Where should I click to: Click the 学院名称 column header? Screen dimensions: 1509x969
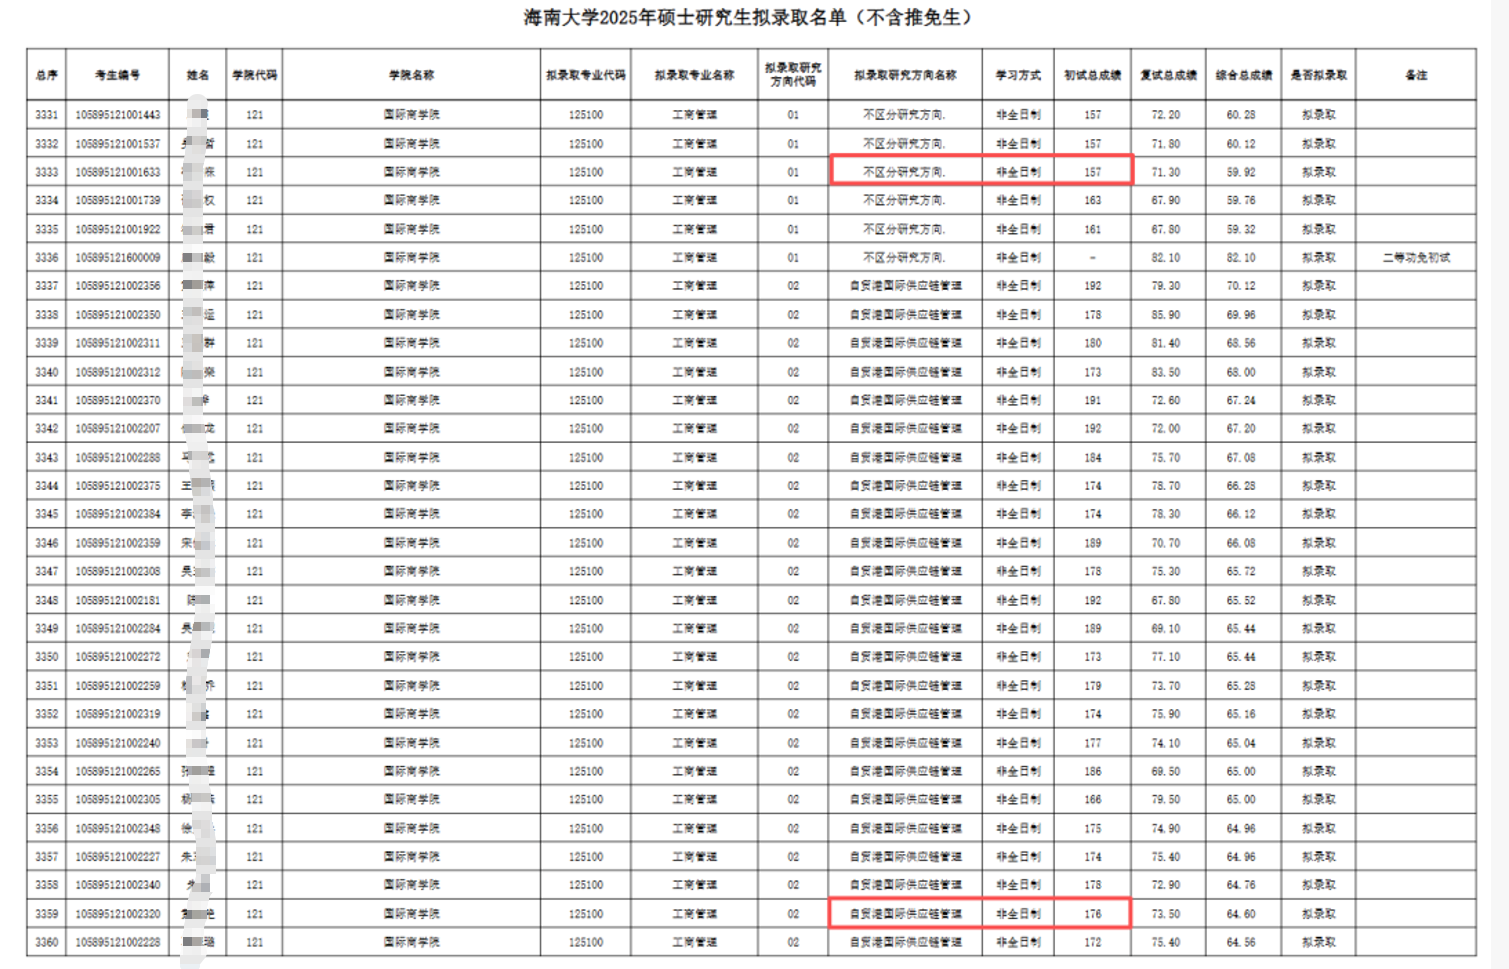coord(411,75)
